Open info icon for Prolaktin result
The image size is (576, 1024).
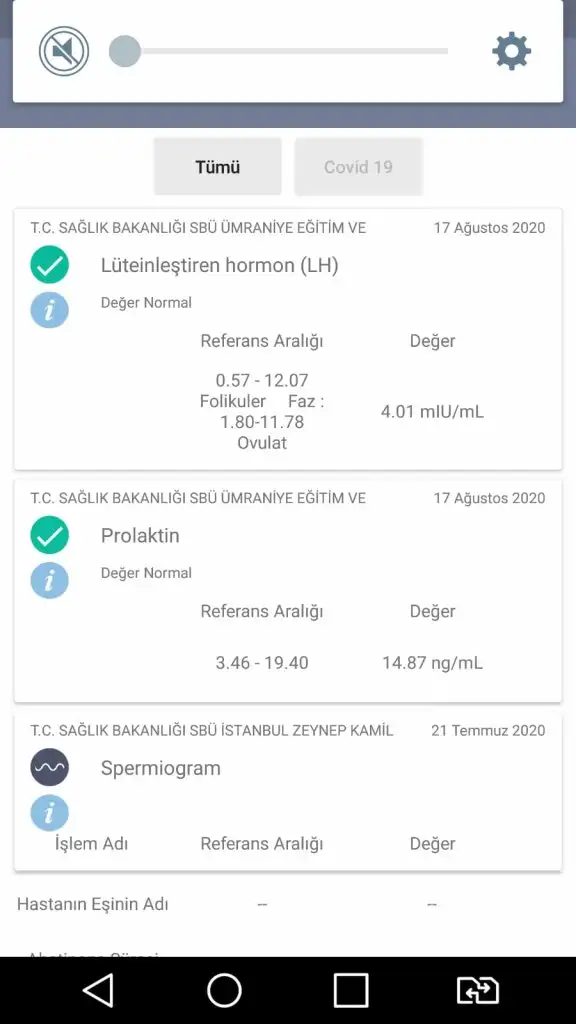click(x=50, y=581)
